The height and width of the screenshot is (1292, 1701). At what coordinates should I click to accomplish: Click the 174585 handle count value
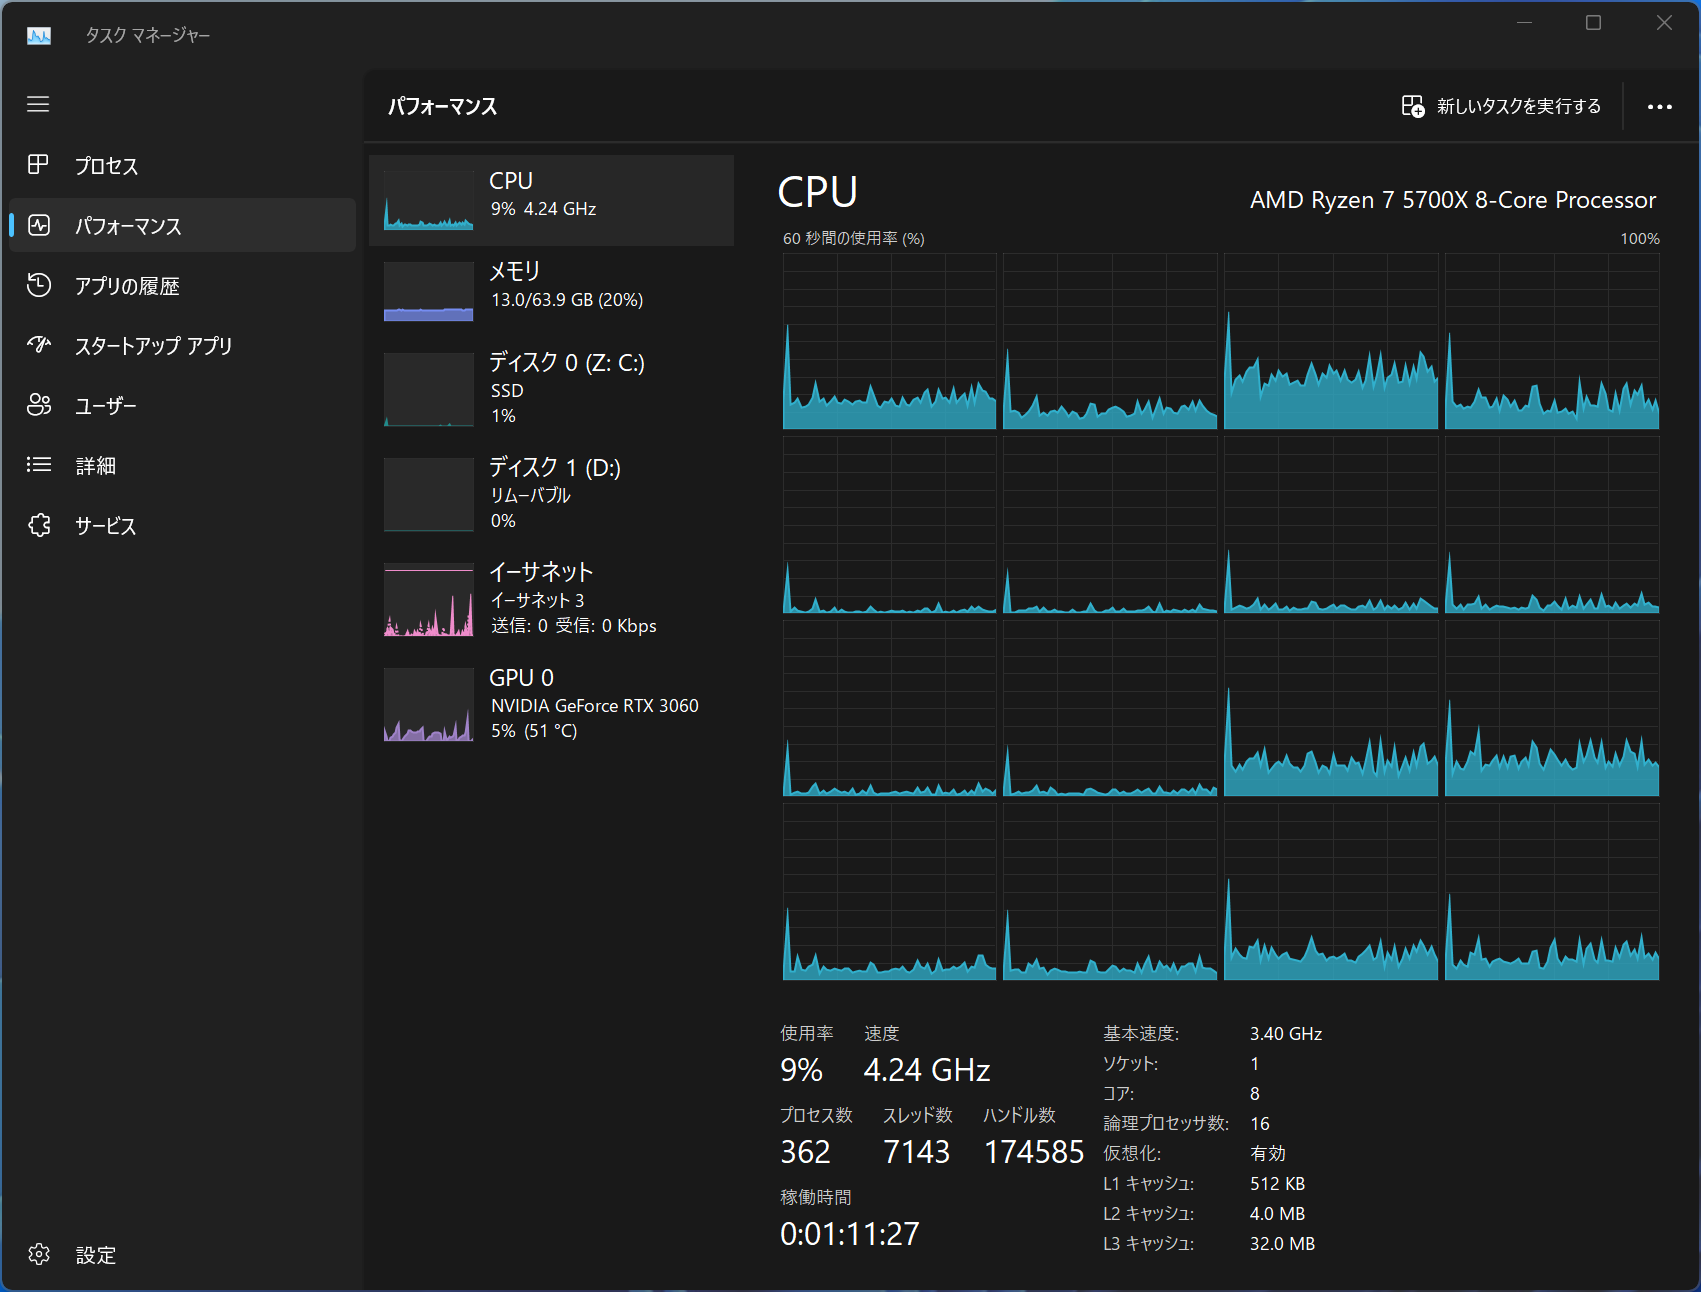coord(1034,1152)
